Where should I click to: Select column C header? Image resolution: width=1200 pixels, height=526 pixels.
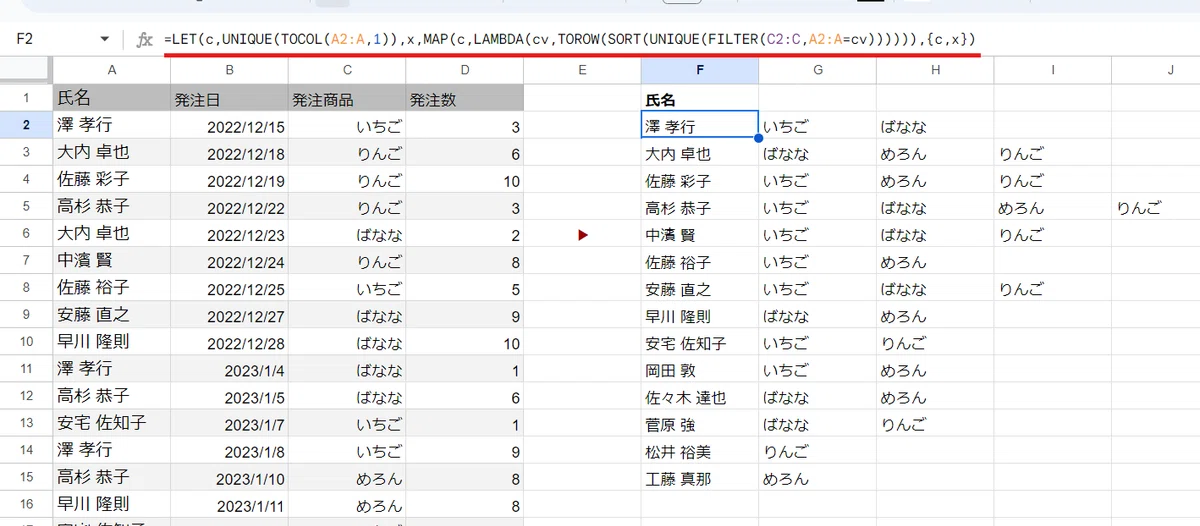tap(347, 70)
